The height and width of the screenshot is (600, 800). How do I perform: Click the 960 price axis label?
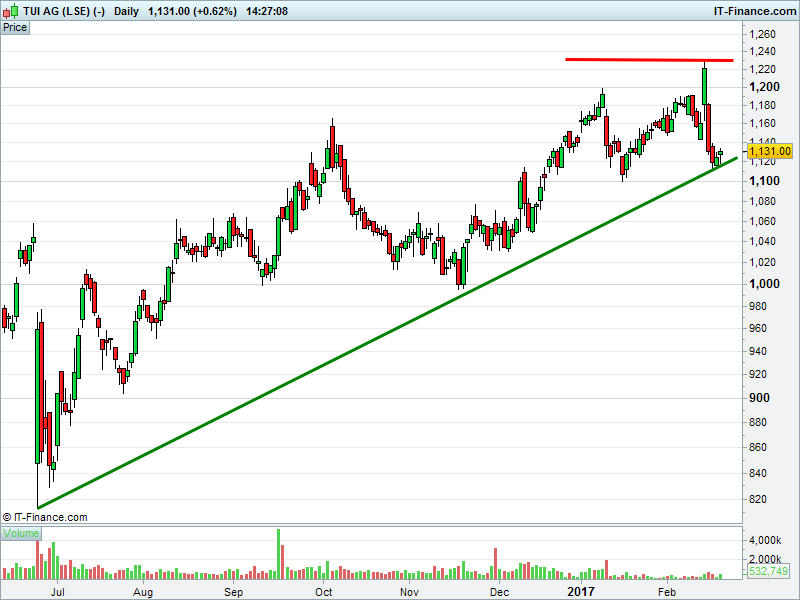click(x=758, y=328)
